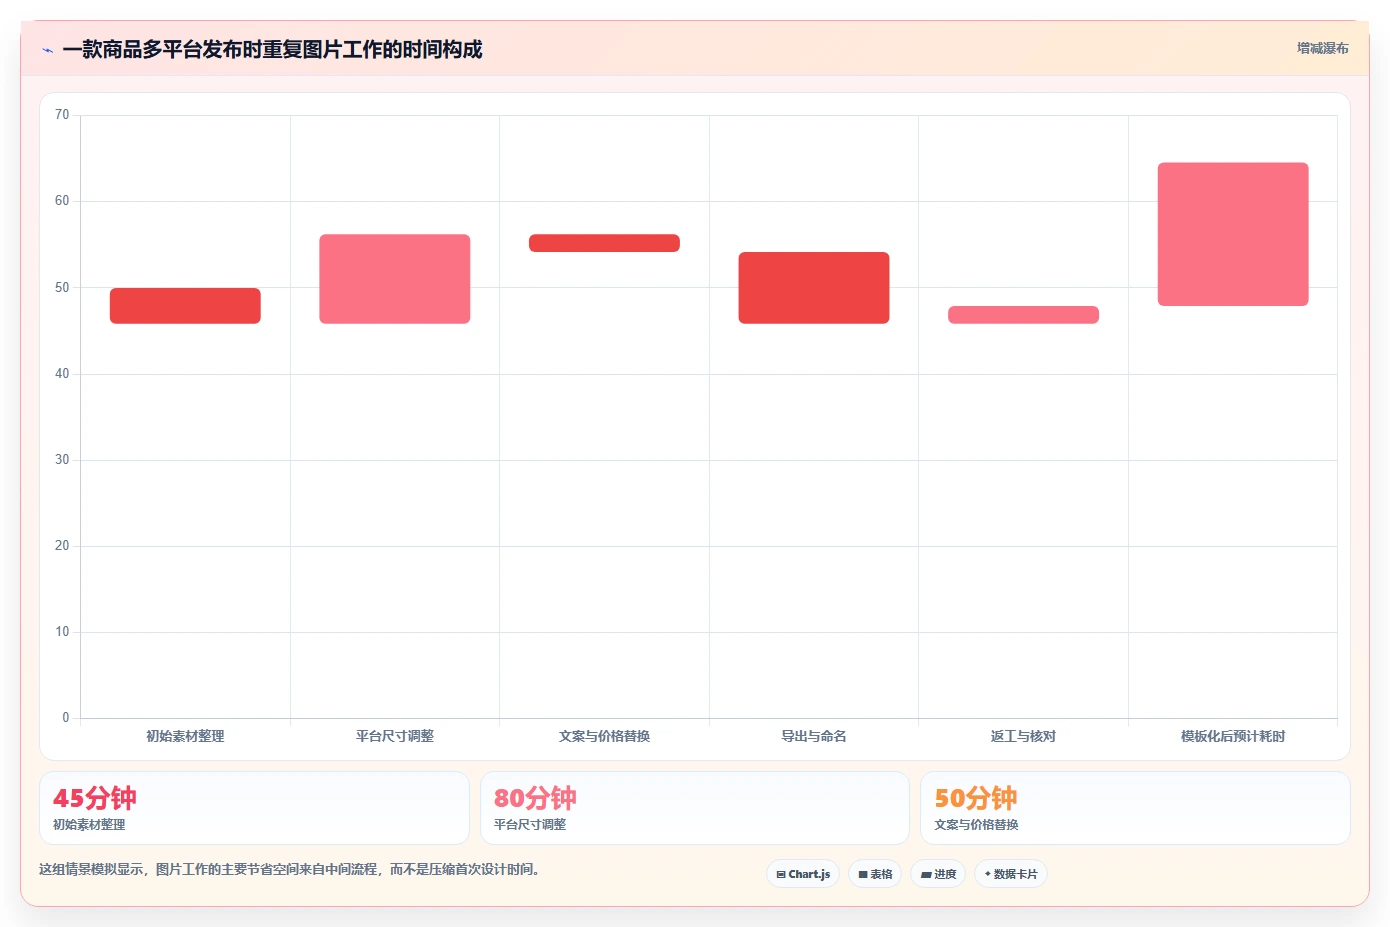This screenshot has height=927, width=1390.
Task: Click the 50分钟 data card
Action: 1135,808
